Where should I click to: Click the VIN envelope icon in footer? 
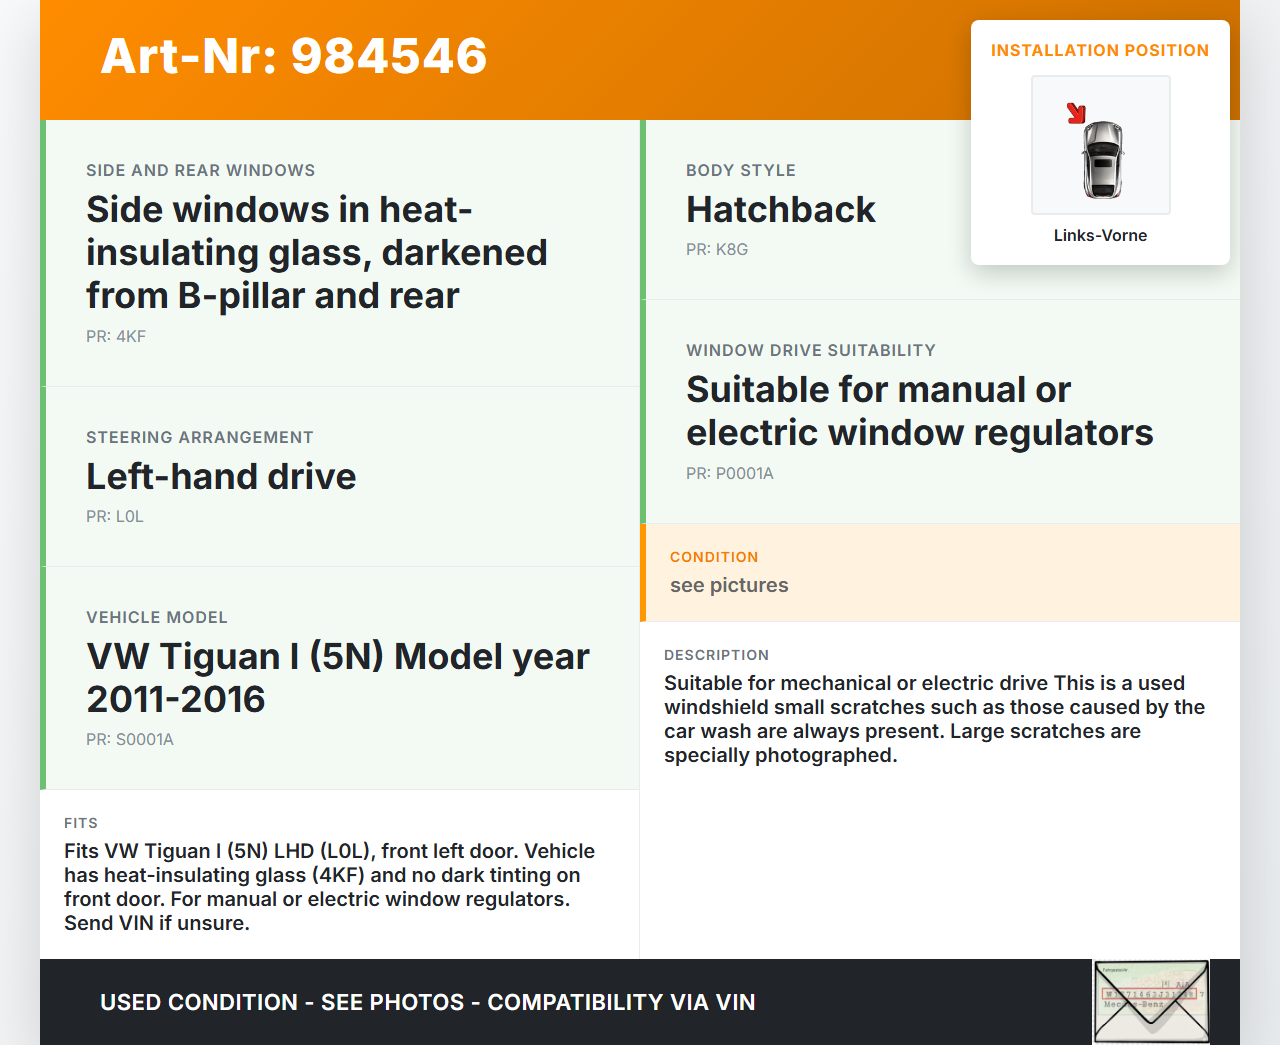[x=1151, y=1001]
